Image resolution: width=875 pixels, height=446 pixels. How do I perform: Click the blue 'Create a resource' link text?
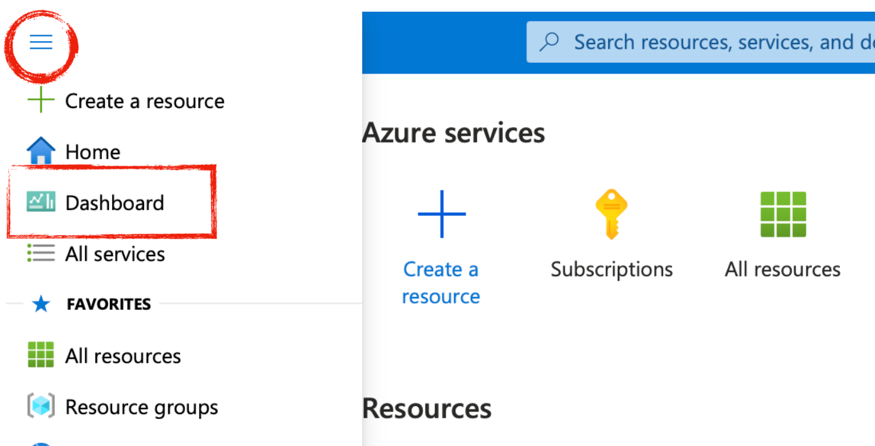coord(441,283)
